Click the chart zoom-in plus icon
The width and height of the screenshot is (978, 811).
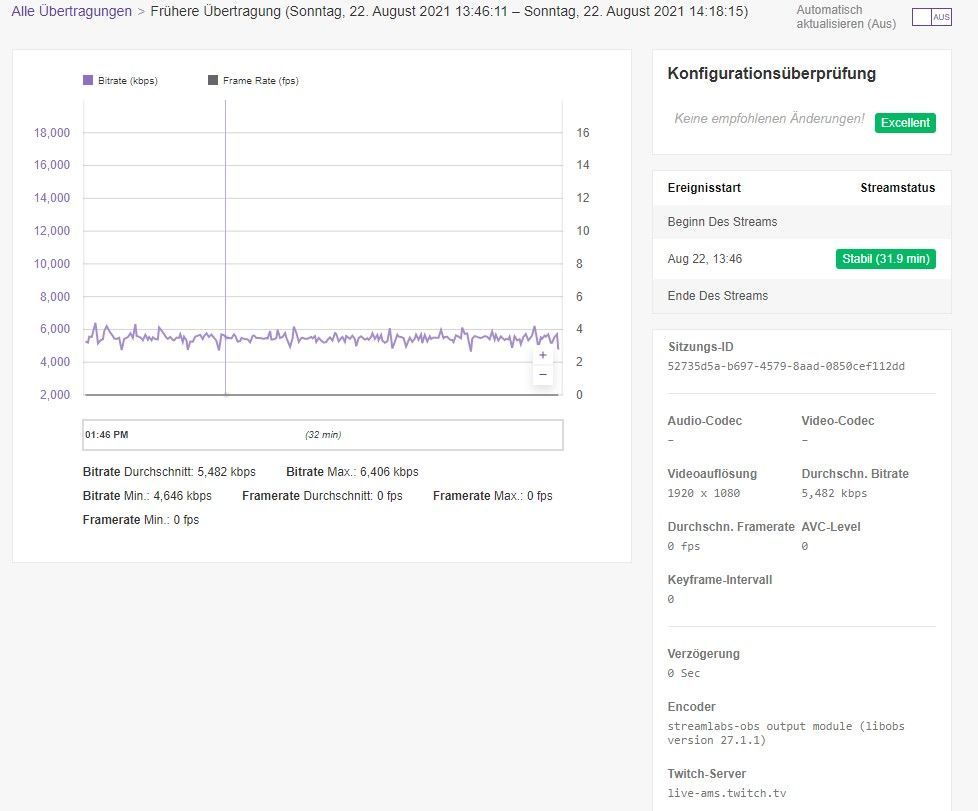542,355
